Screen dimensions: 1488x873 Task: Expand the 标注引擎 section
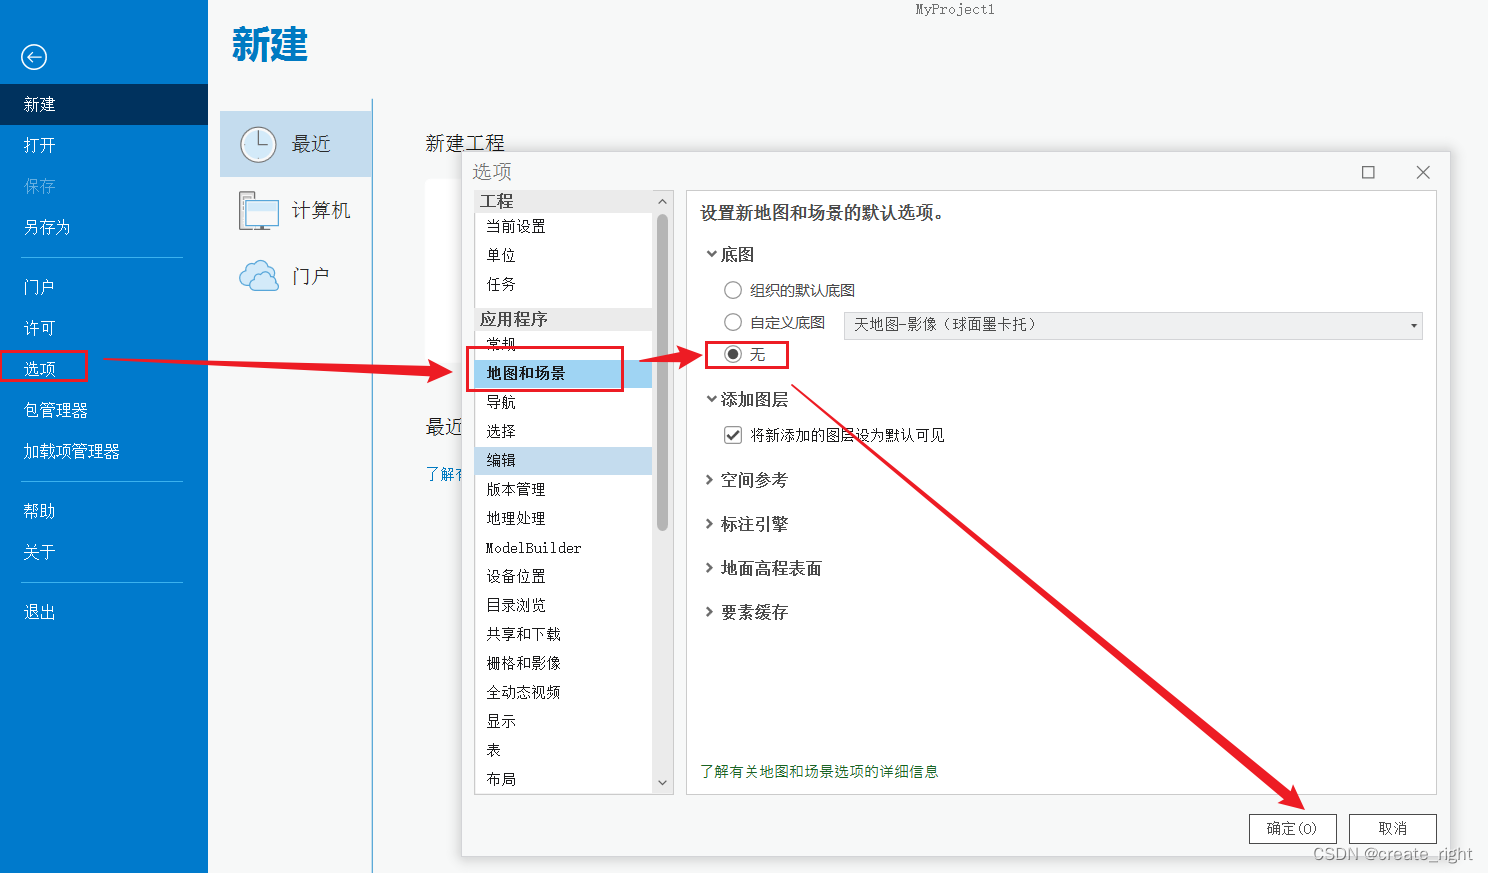710,524
